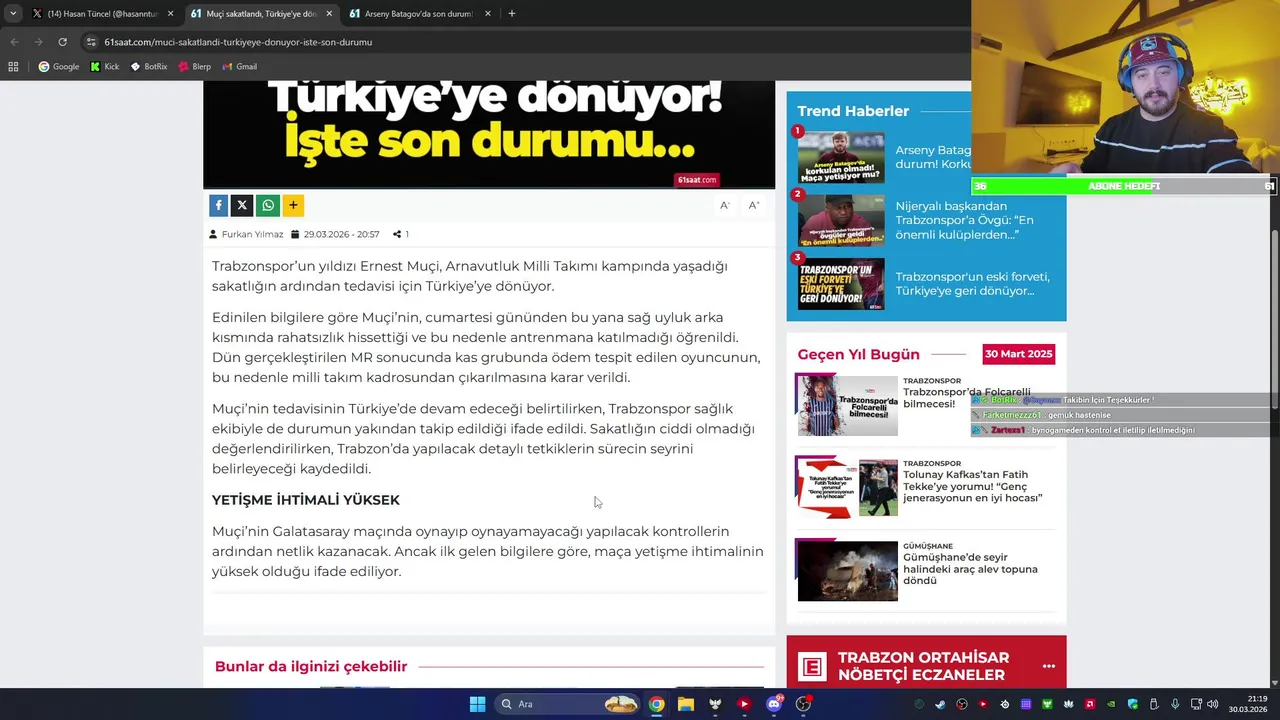Reload the current page
The height and width of the screenshot is (720, 1280).
click(x=62, y=42)
